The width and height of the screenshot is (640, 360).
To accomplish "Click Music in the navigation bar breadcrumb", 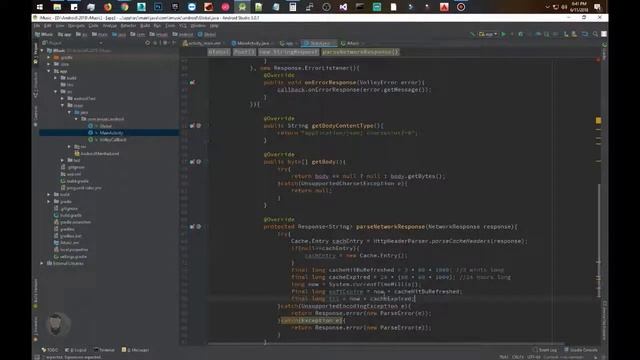I will point(44,34).
